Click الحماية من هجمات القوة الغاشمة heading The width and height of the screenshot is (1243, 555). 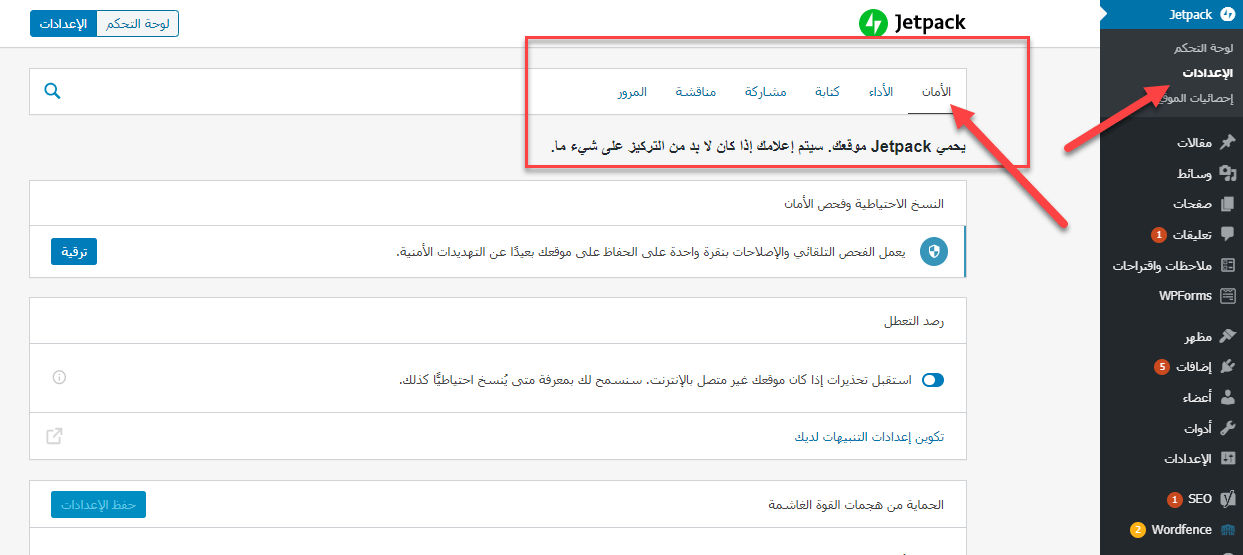[x=856, y=505]
